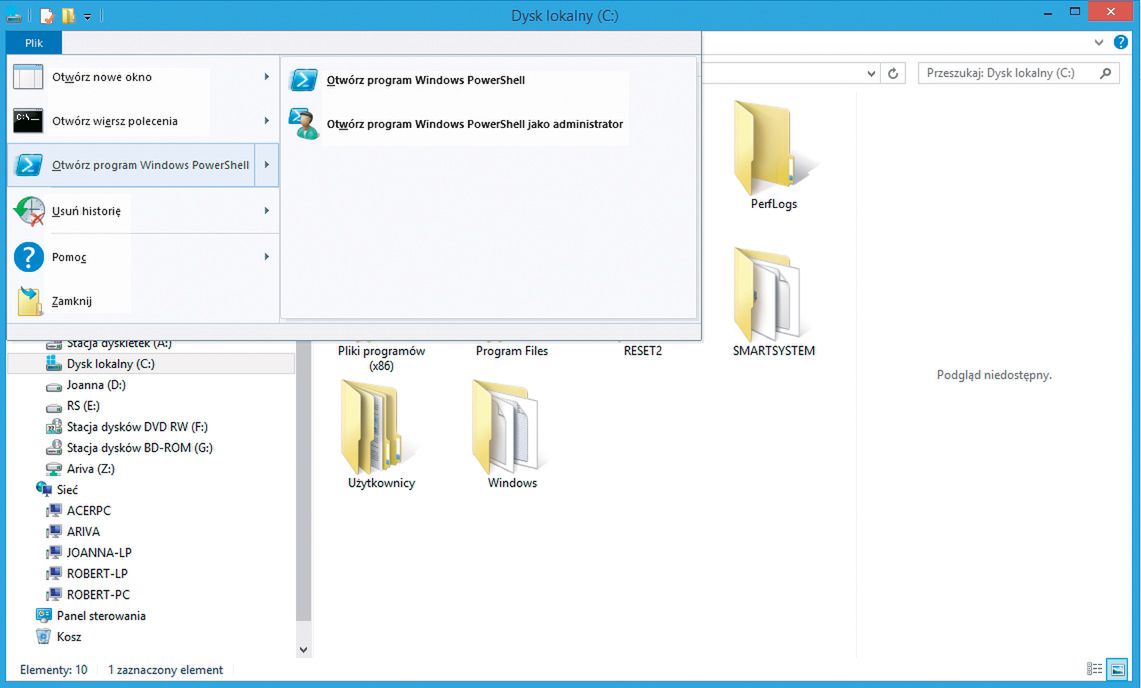The width and height of the screenshot is (1141, 688).
Task: Select the Użytkownicy folder
Action: pos(381,435)
